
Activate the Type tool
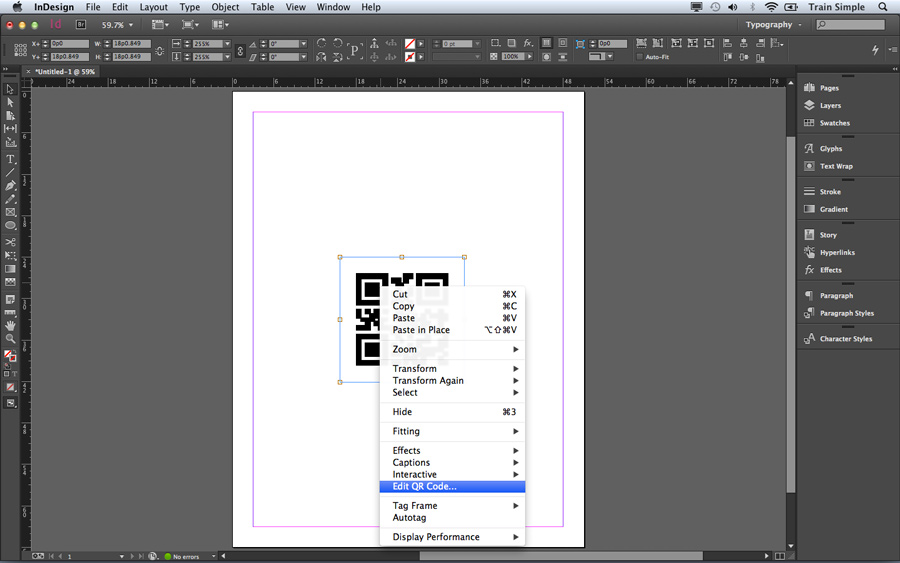(x=10, y=159)
